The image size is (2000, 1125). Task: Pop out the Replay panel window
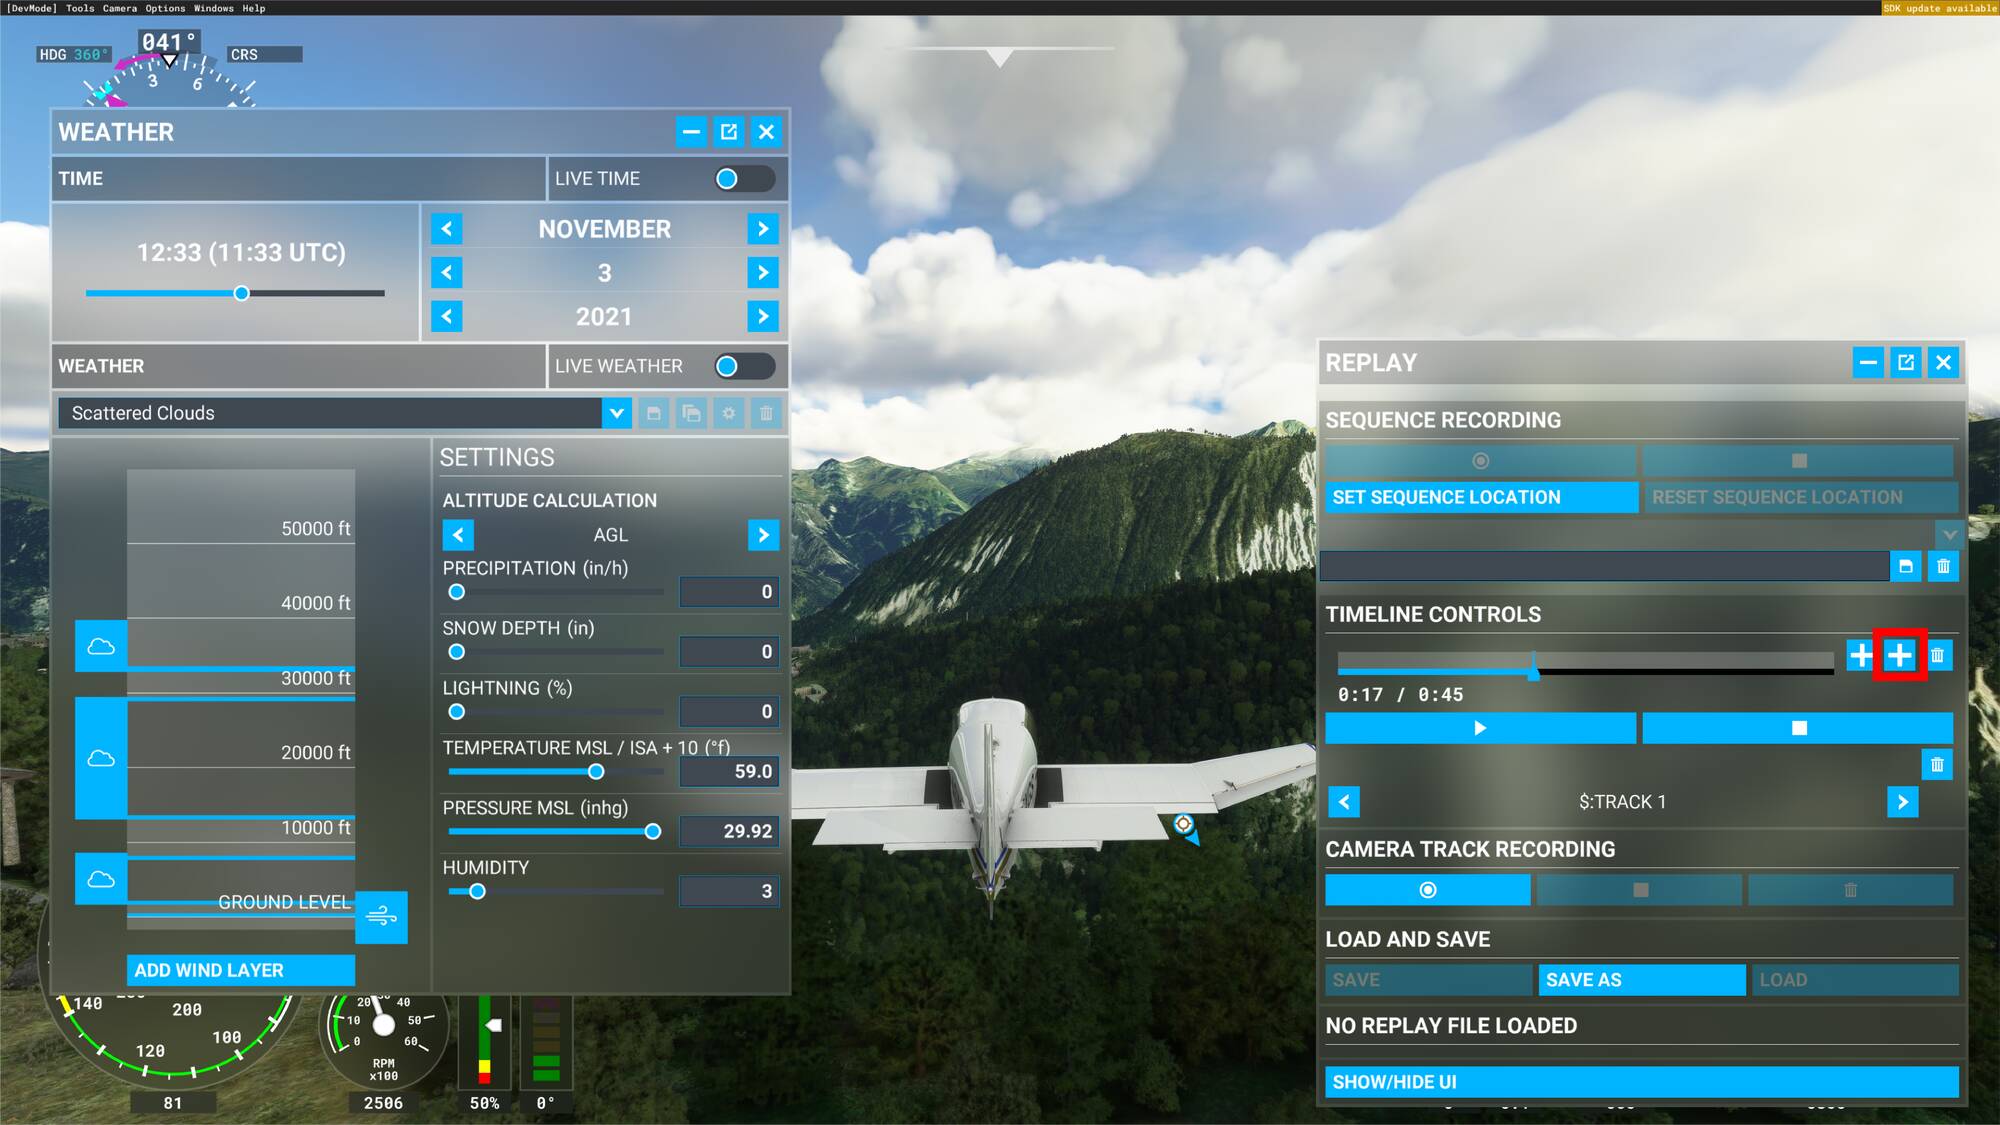coord(1905,363)
